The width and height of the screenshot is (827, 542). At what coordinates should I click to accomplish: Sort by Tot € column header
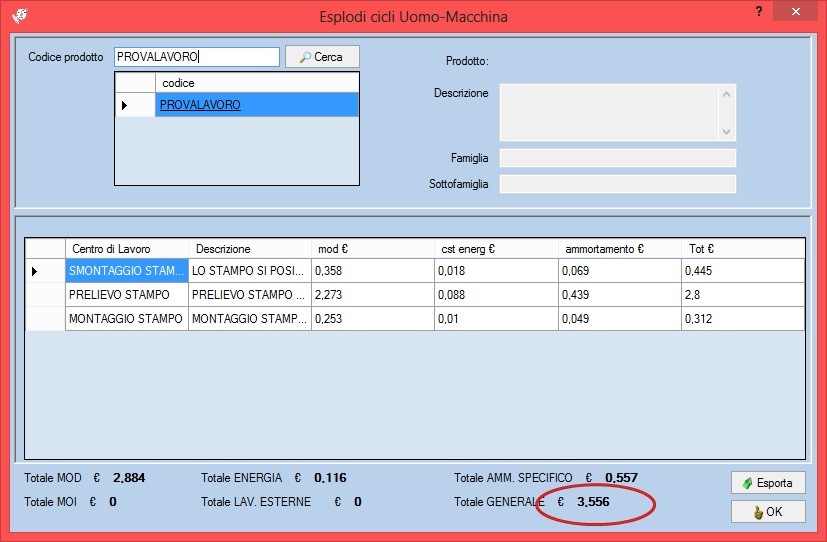pyautogui.click(x=742, y=249)
